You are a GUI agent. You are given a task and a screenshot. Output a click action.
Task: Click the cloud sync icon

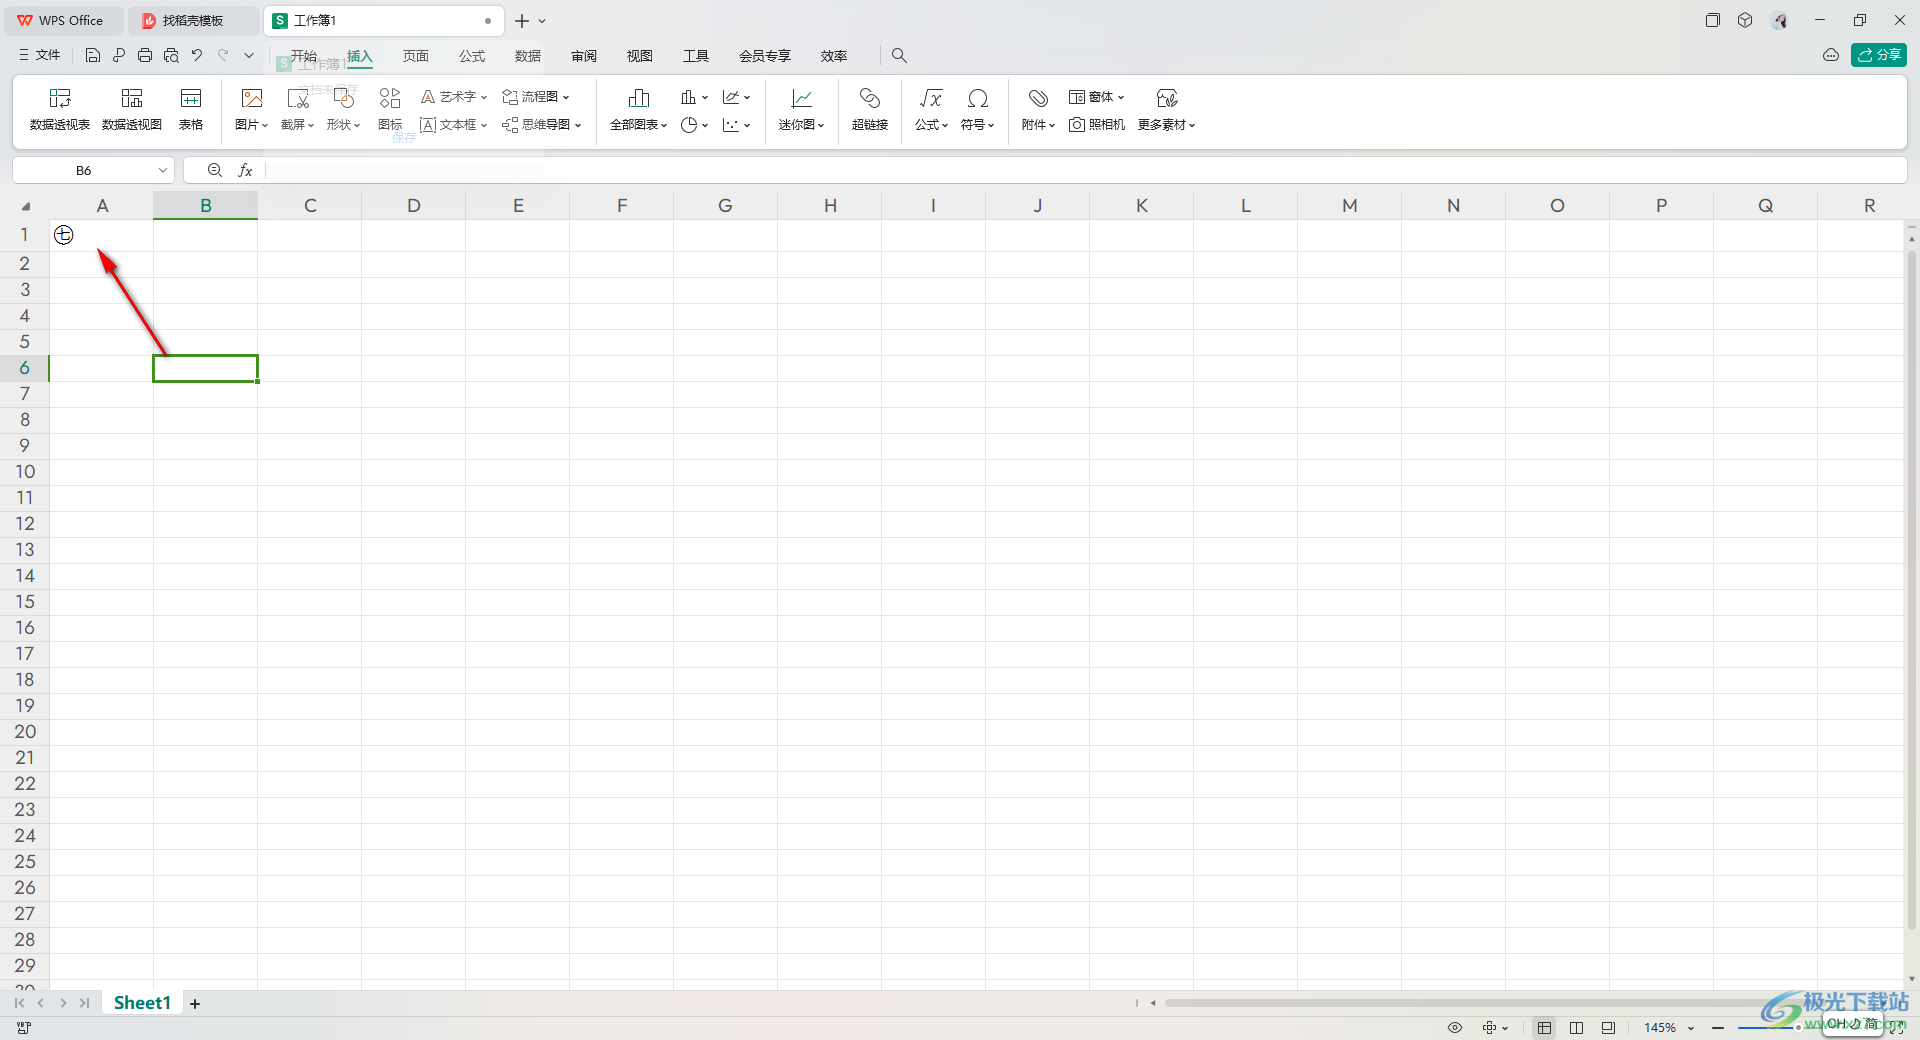[x=1831, y=55]
